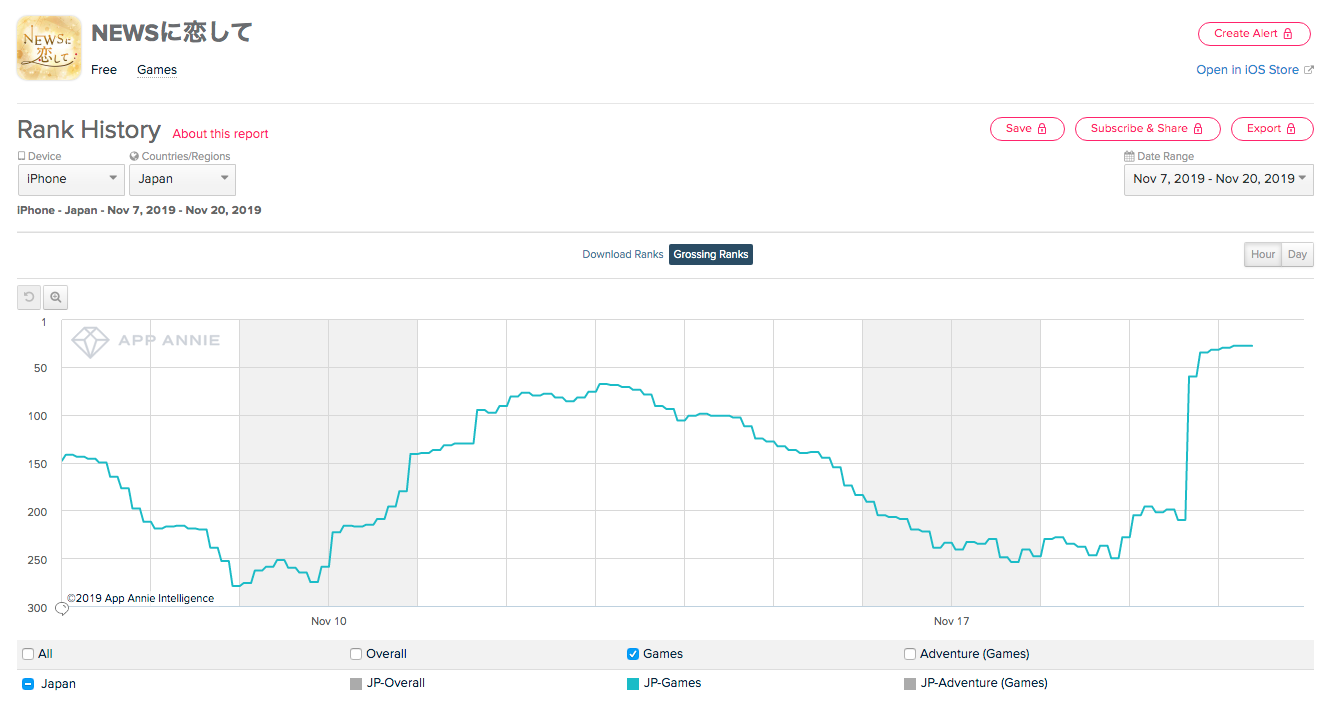
Task: Switch to Download Ranks tab
Action: 623,255
